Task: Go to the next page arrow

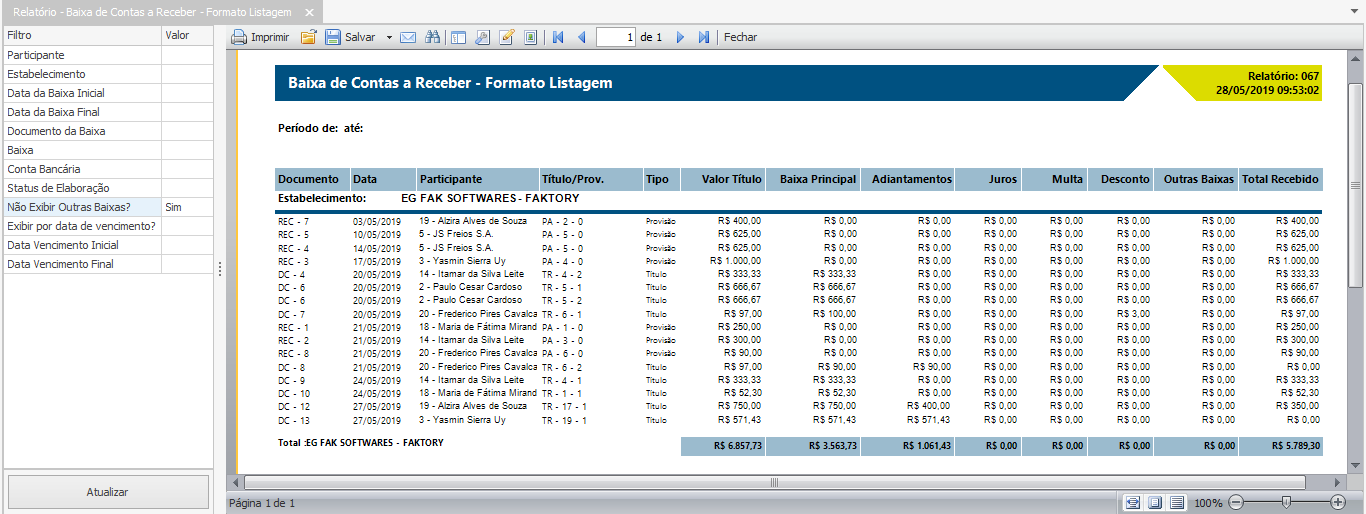Action: (680, 37)
